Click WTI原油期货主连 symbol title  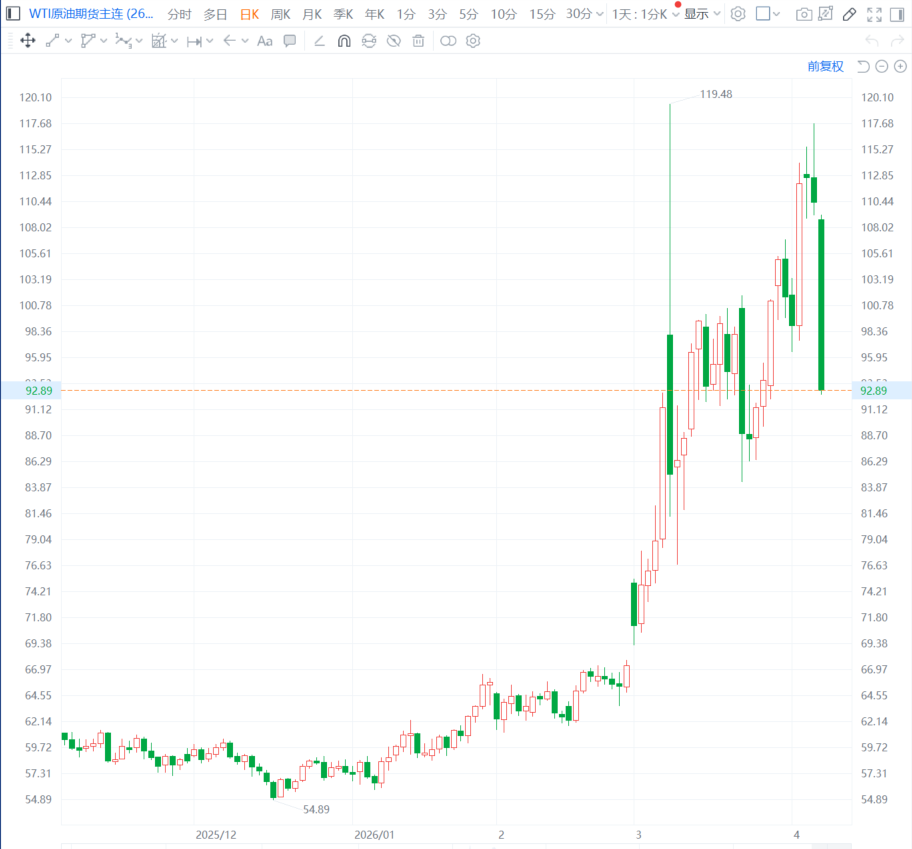pos(91,14)
